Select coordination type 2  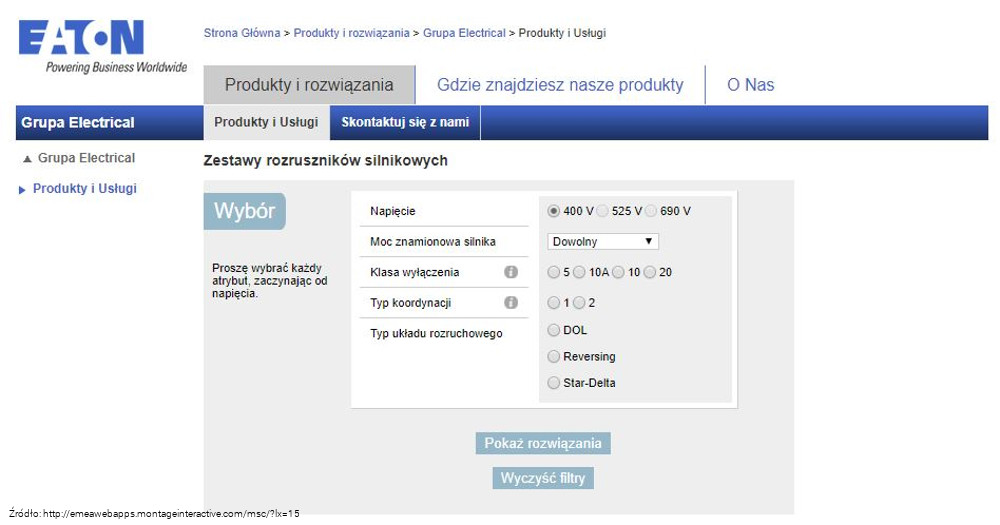579,303
